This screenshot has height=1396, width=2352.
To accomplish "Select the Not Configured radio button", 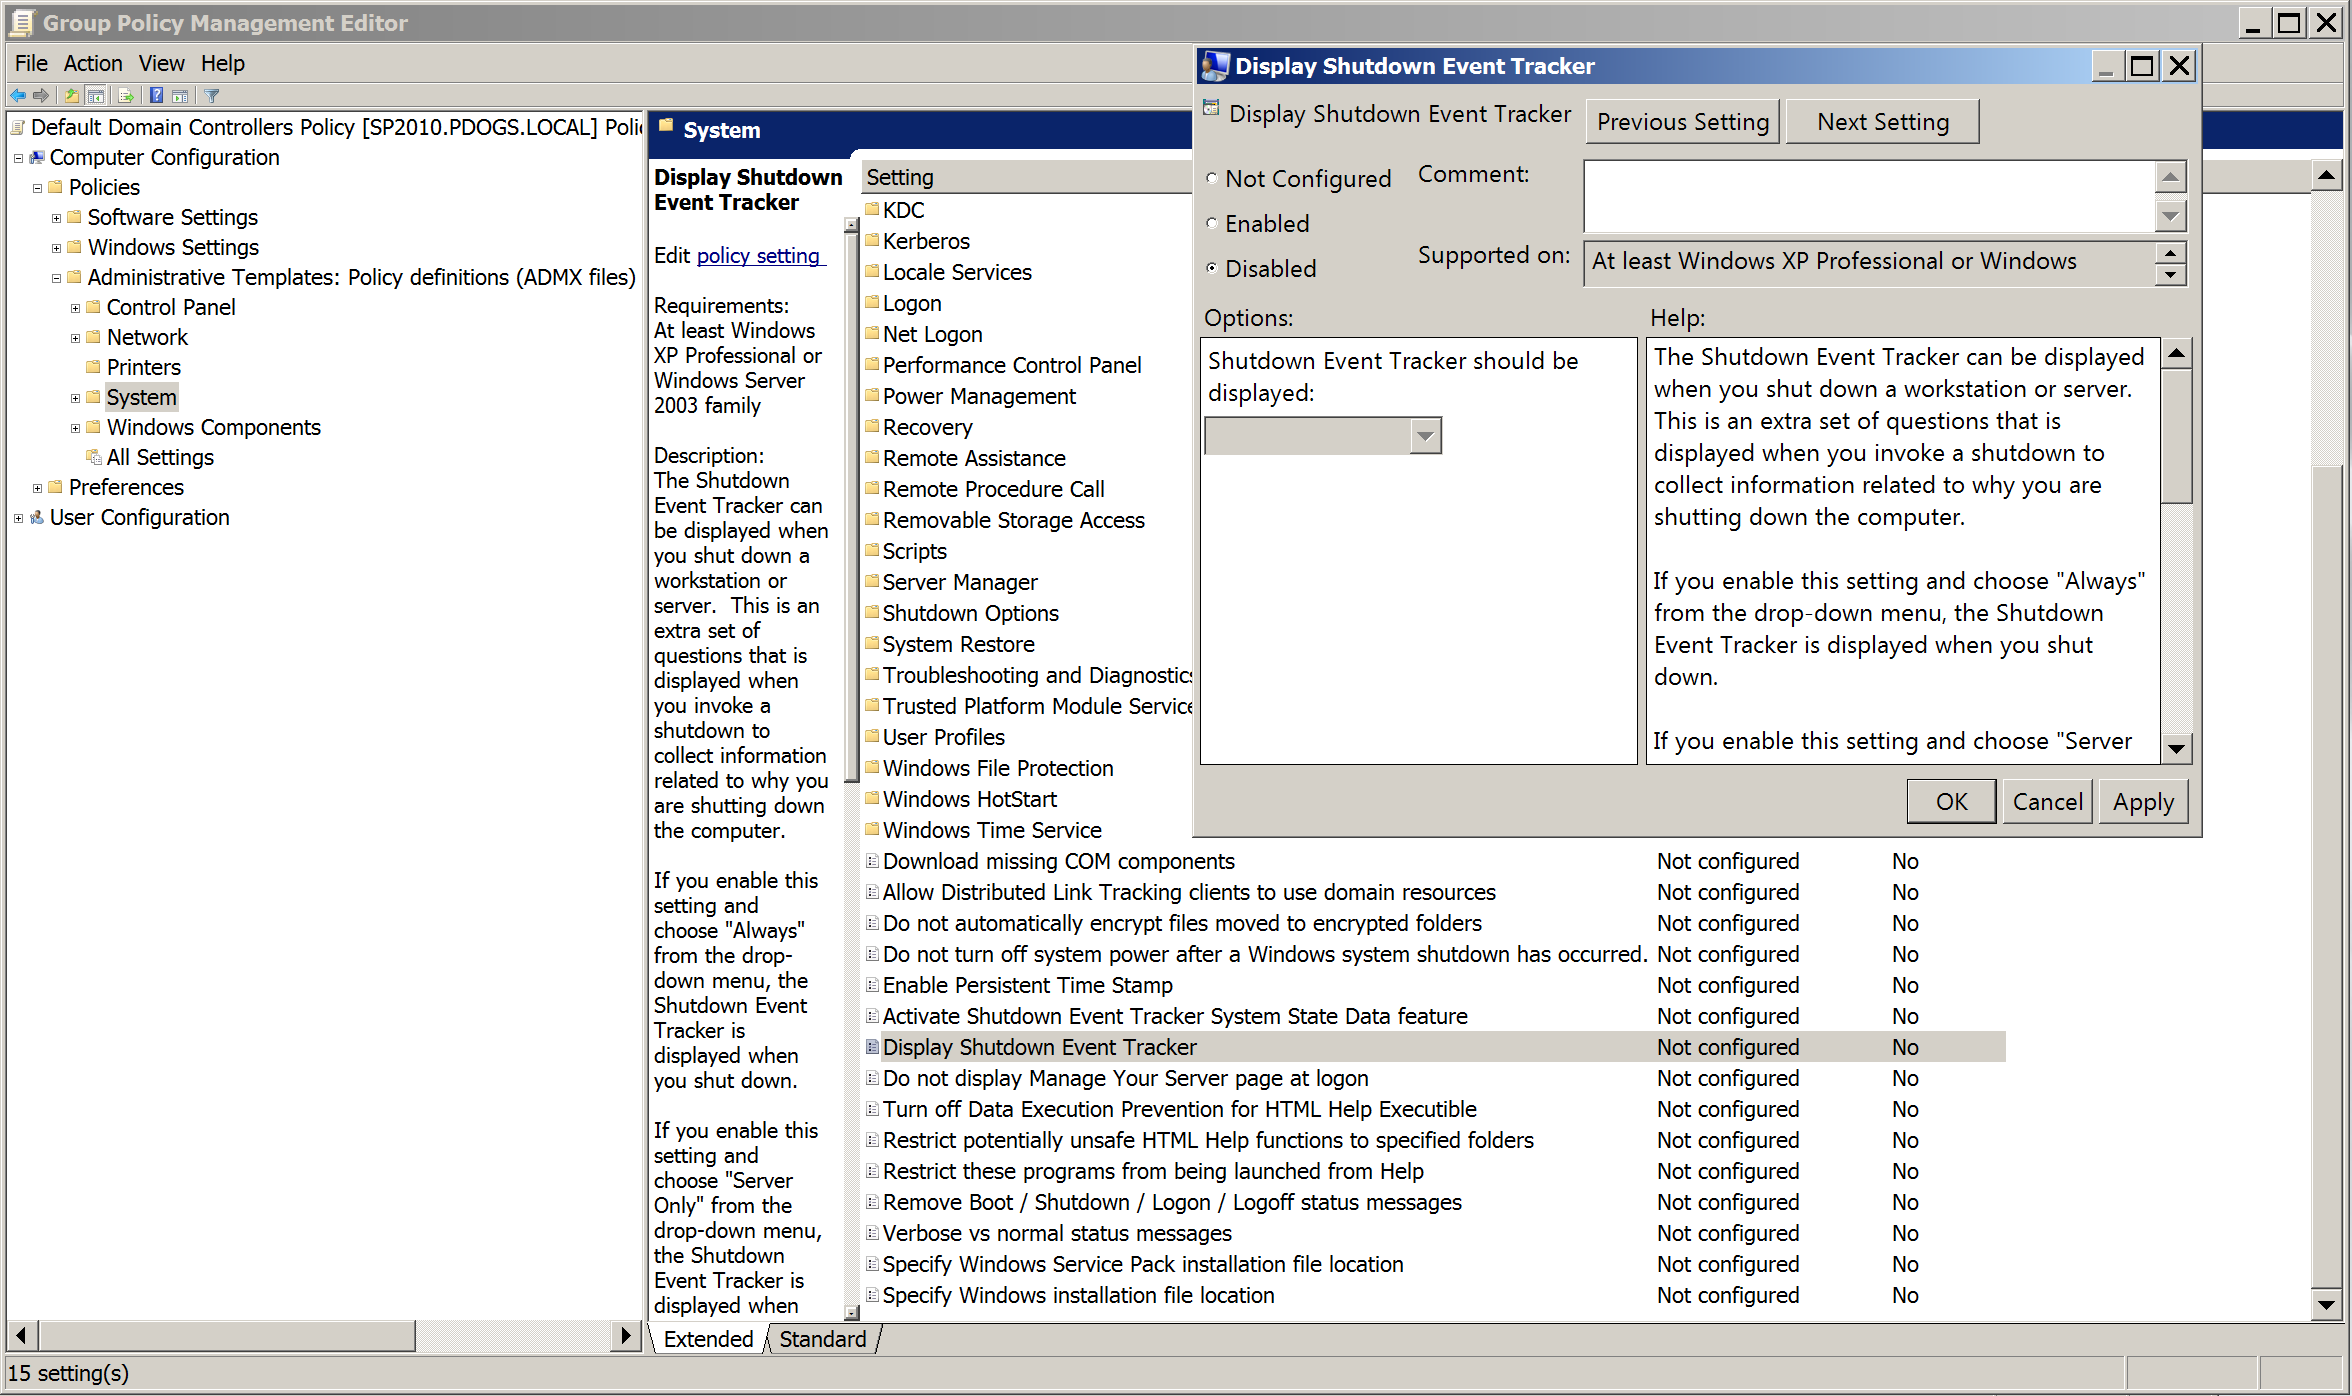I will [x=1212, y=179].
